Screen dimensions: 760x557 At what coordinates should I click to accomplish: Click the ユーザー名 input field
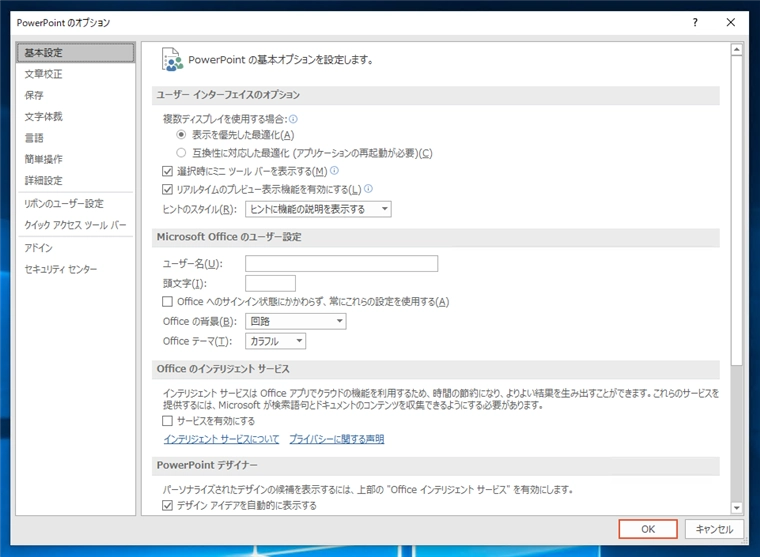coord(341,263)
